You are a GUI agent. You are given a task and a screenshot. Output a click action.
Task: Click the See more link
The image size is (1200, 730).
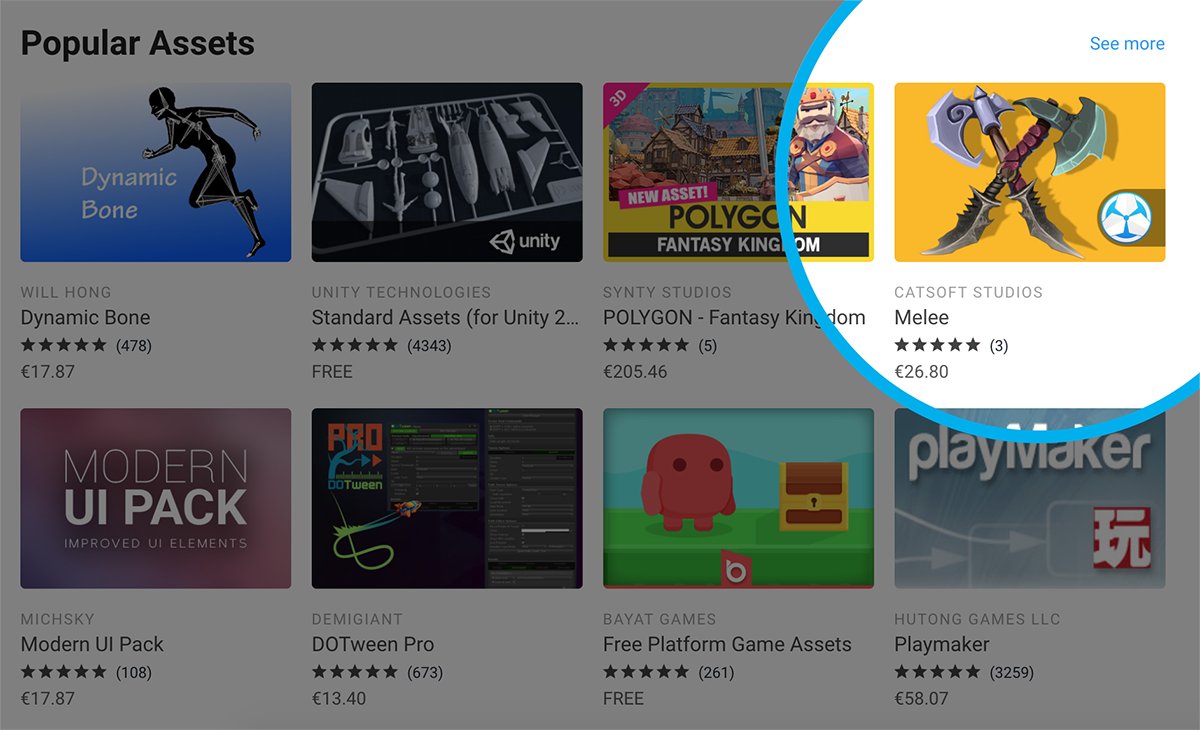1127,43
